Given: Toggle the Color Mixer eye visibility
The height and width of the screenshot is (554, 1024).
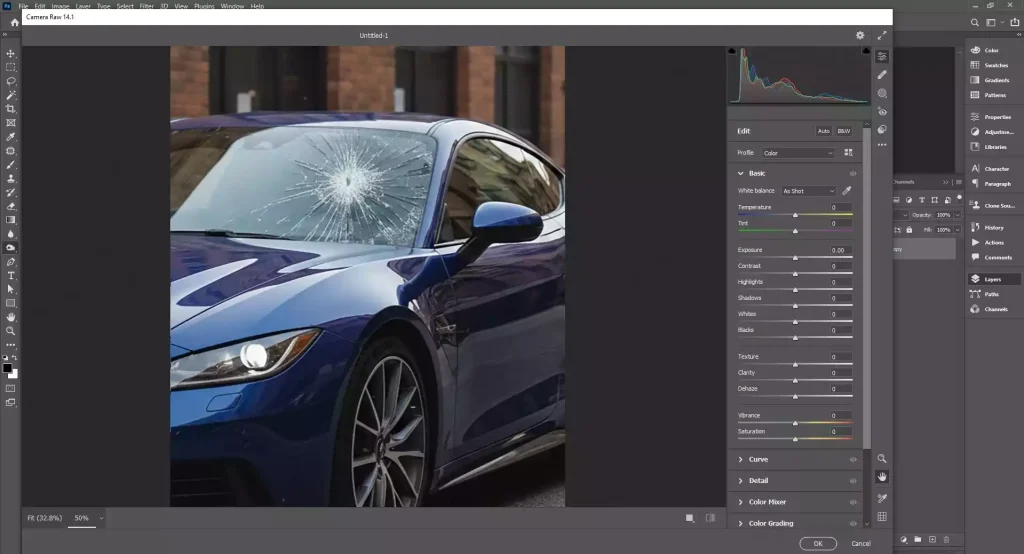Looking at the screenshot, I should (853, 502).
